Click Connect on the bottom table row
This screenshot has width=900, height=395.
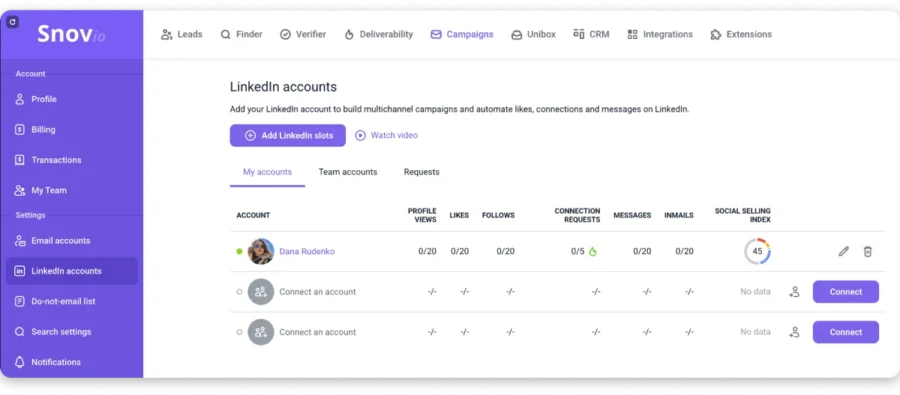(845, 332)
